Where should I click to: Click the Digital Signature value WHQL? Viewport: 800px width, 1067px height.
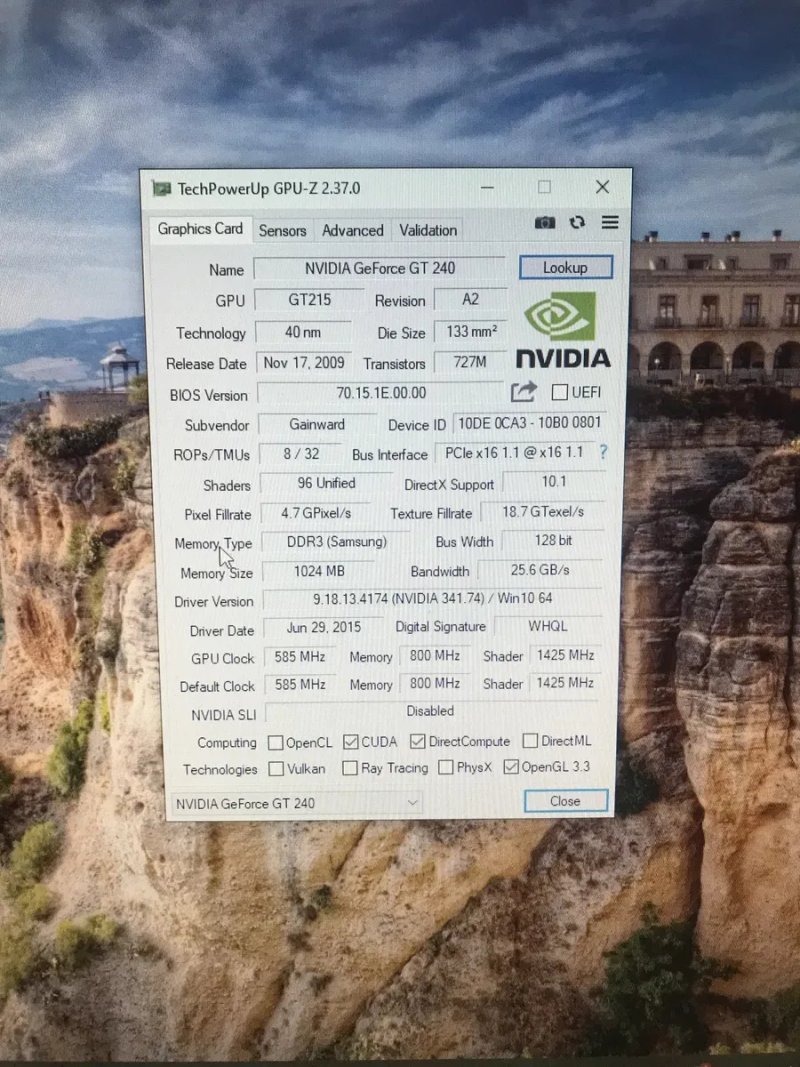point(548,626)
